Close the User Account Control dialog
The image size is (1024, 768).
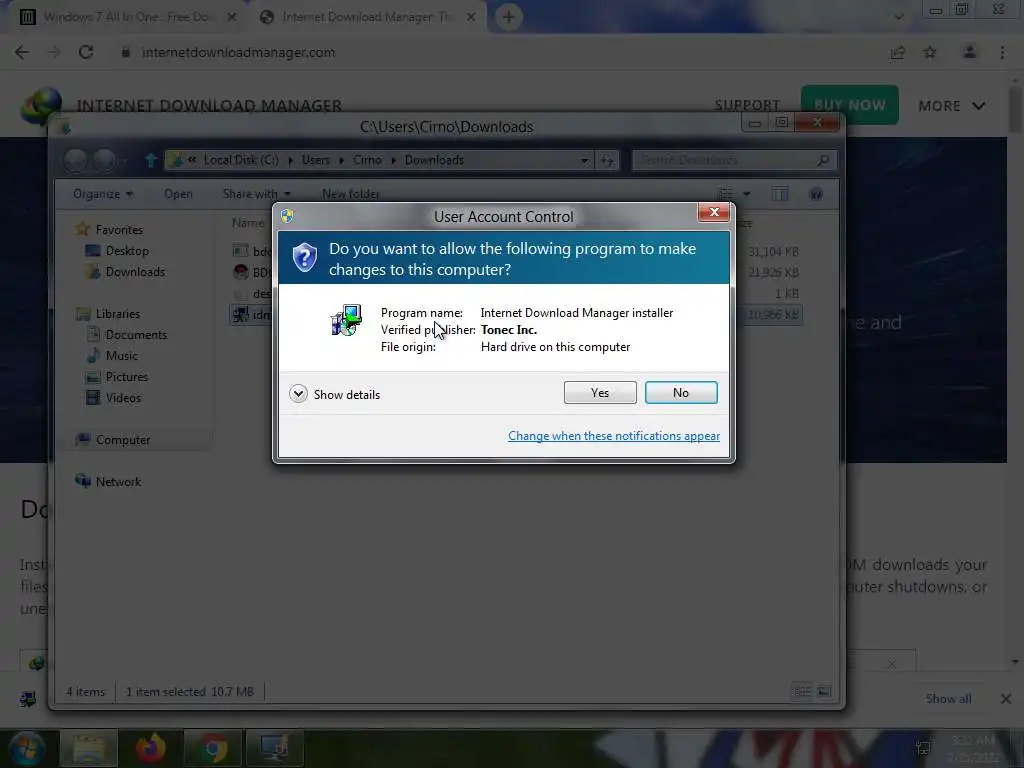coord(714,212)
